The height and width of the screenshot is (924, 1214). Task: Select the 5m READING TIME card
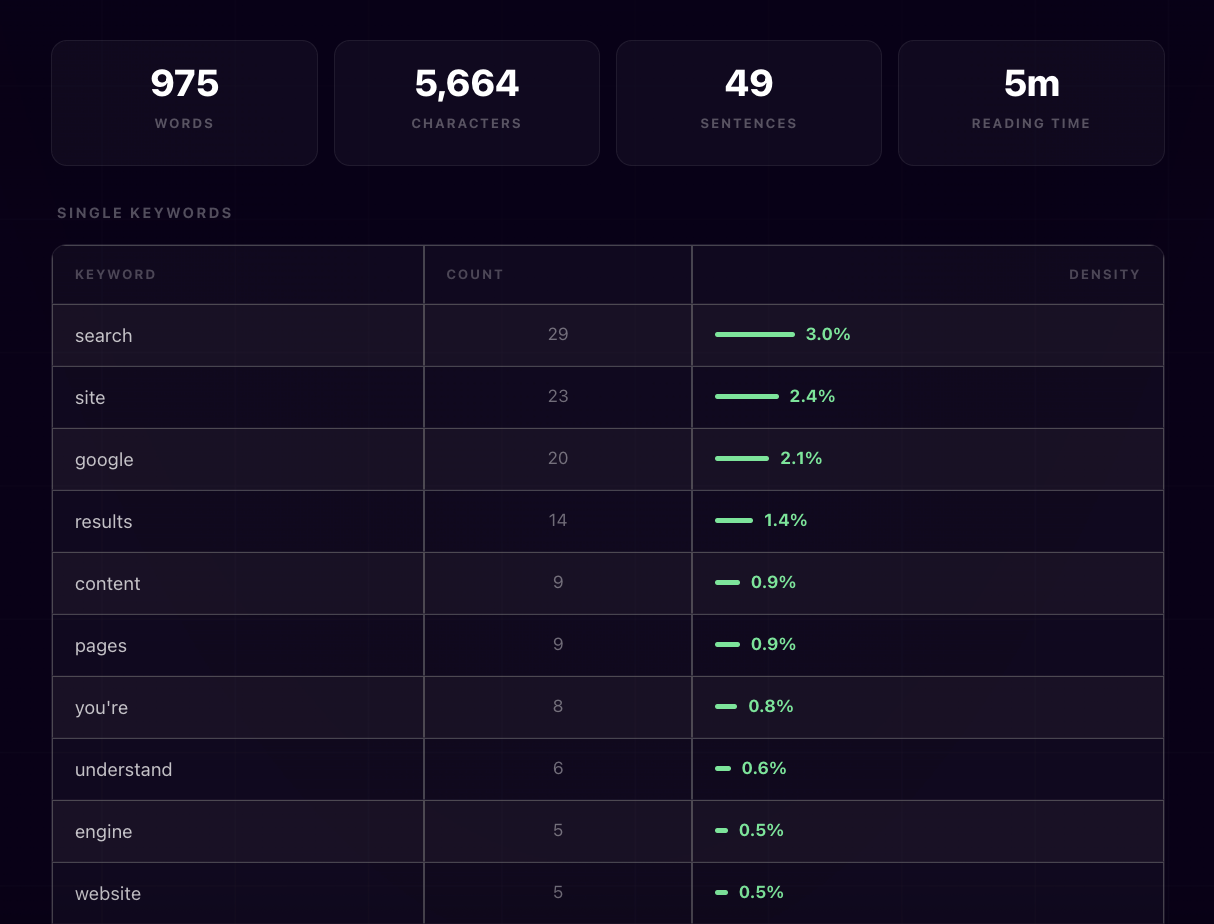(x=1031, y=102)
